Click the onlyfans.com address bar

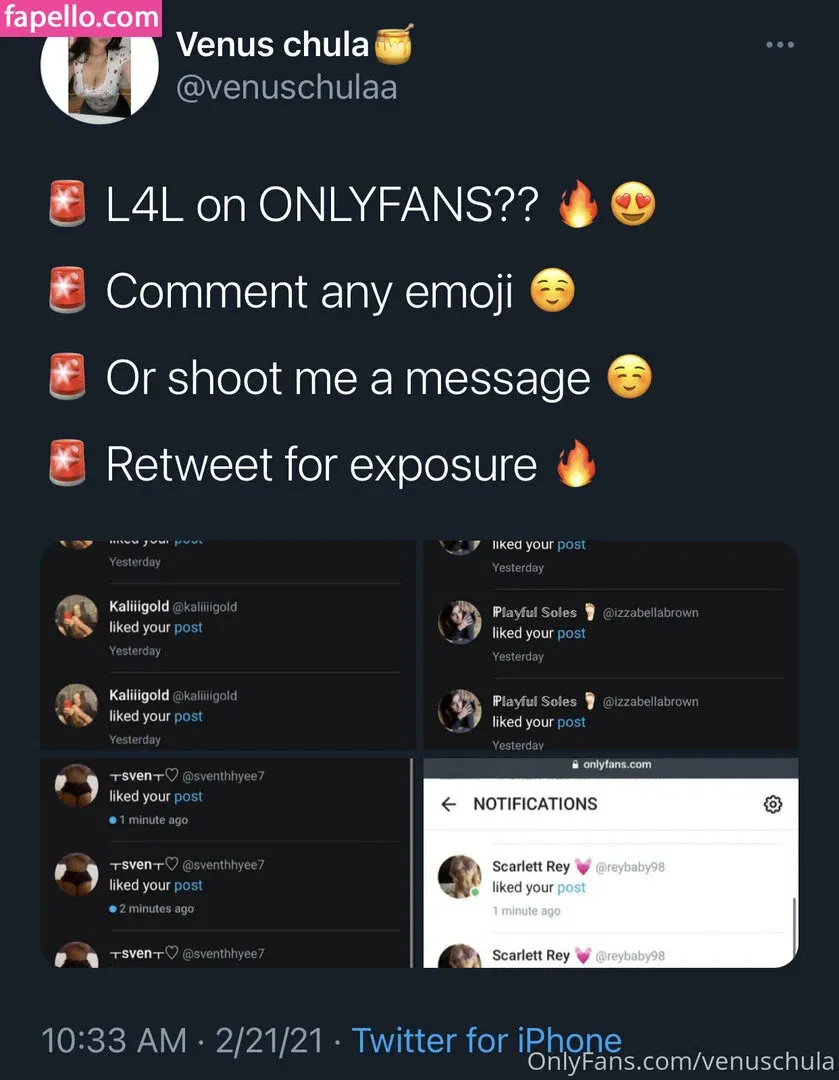611,765
